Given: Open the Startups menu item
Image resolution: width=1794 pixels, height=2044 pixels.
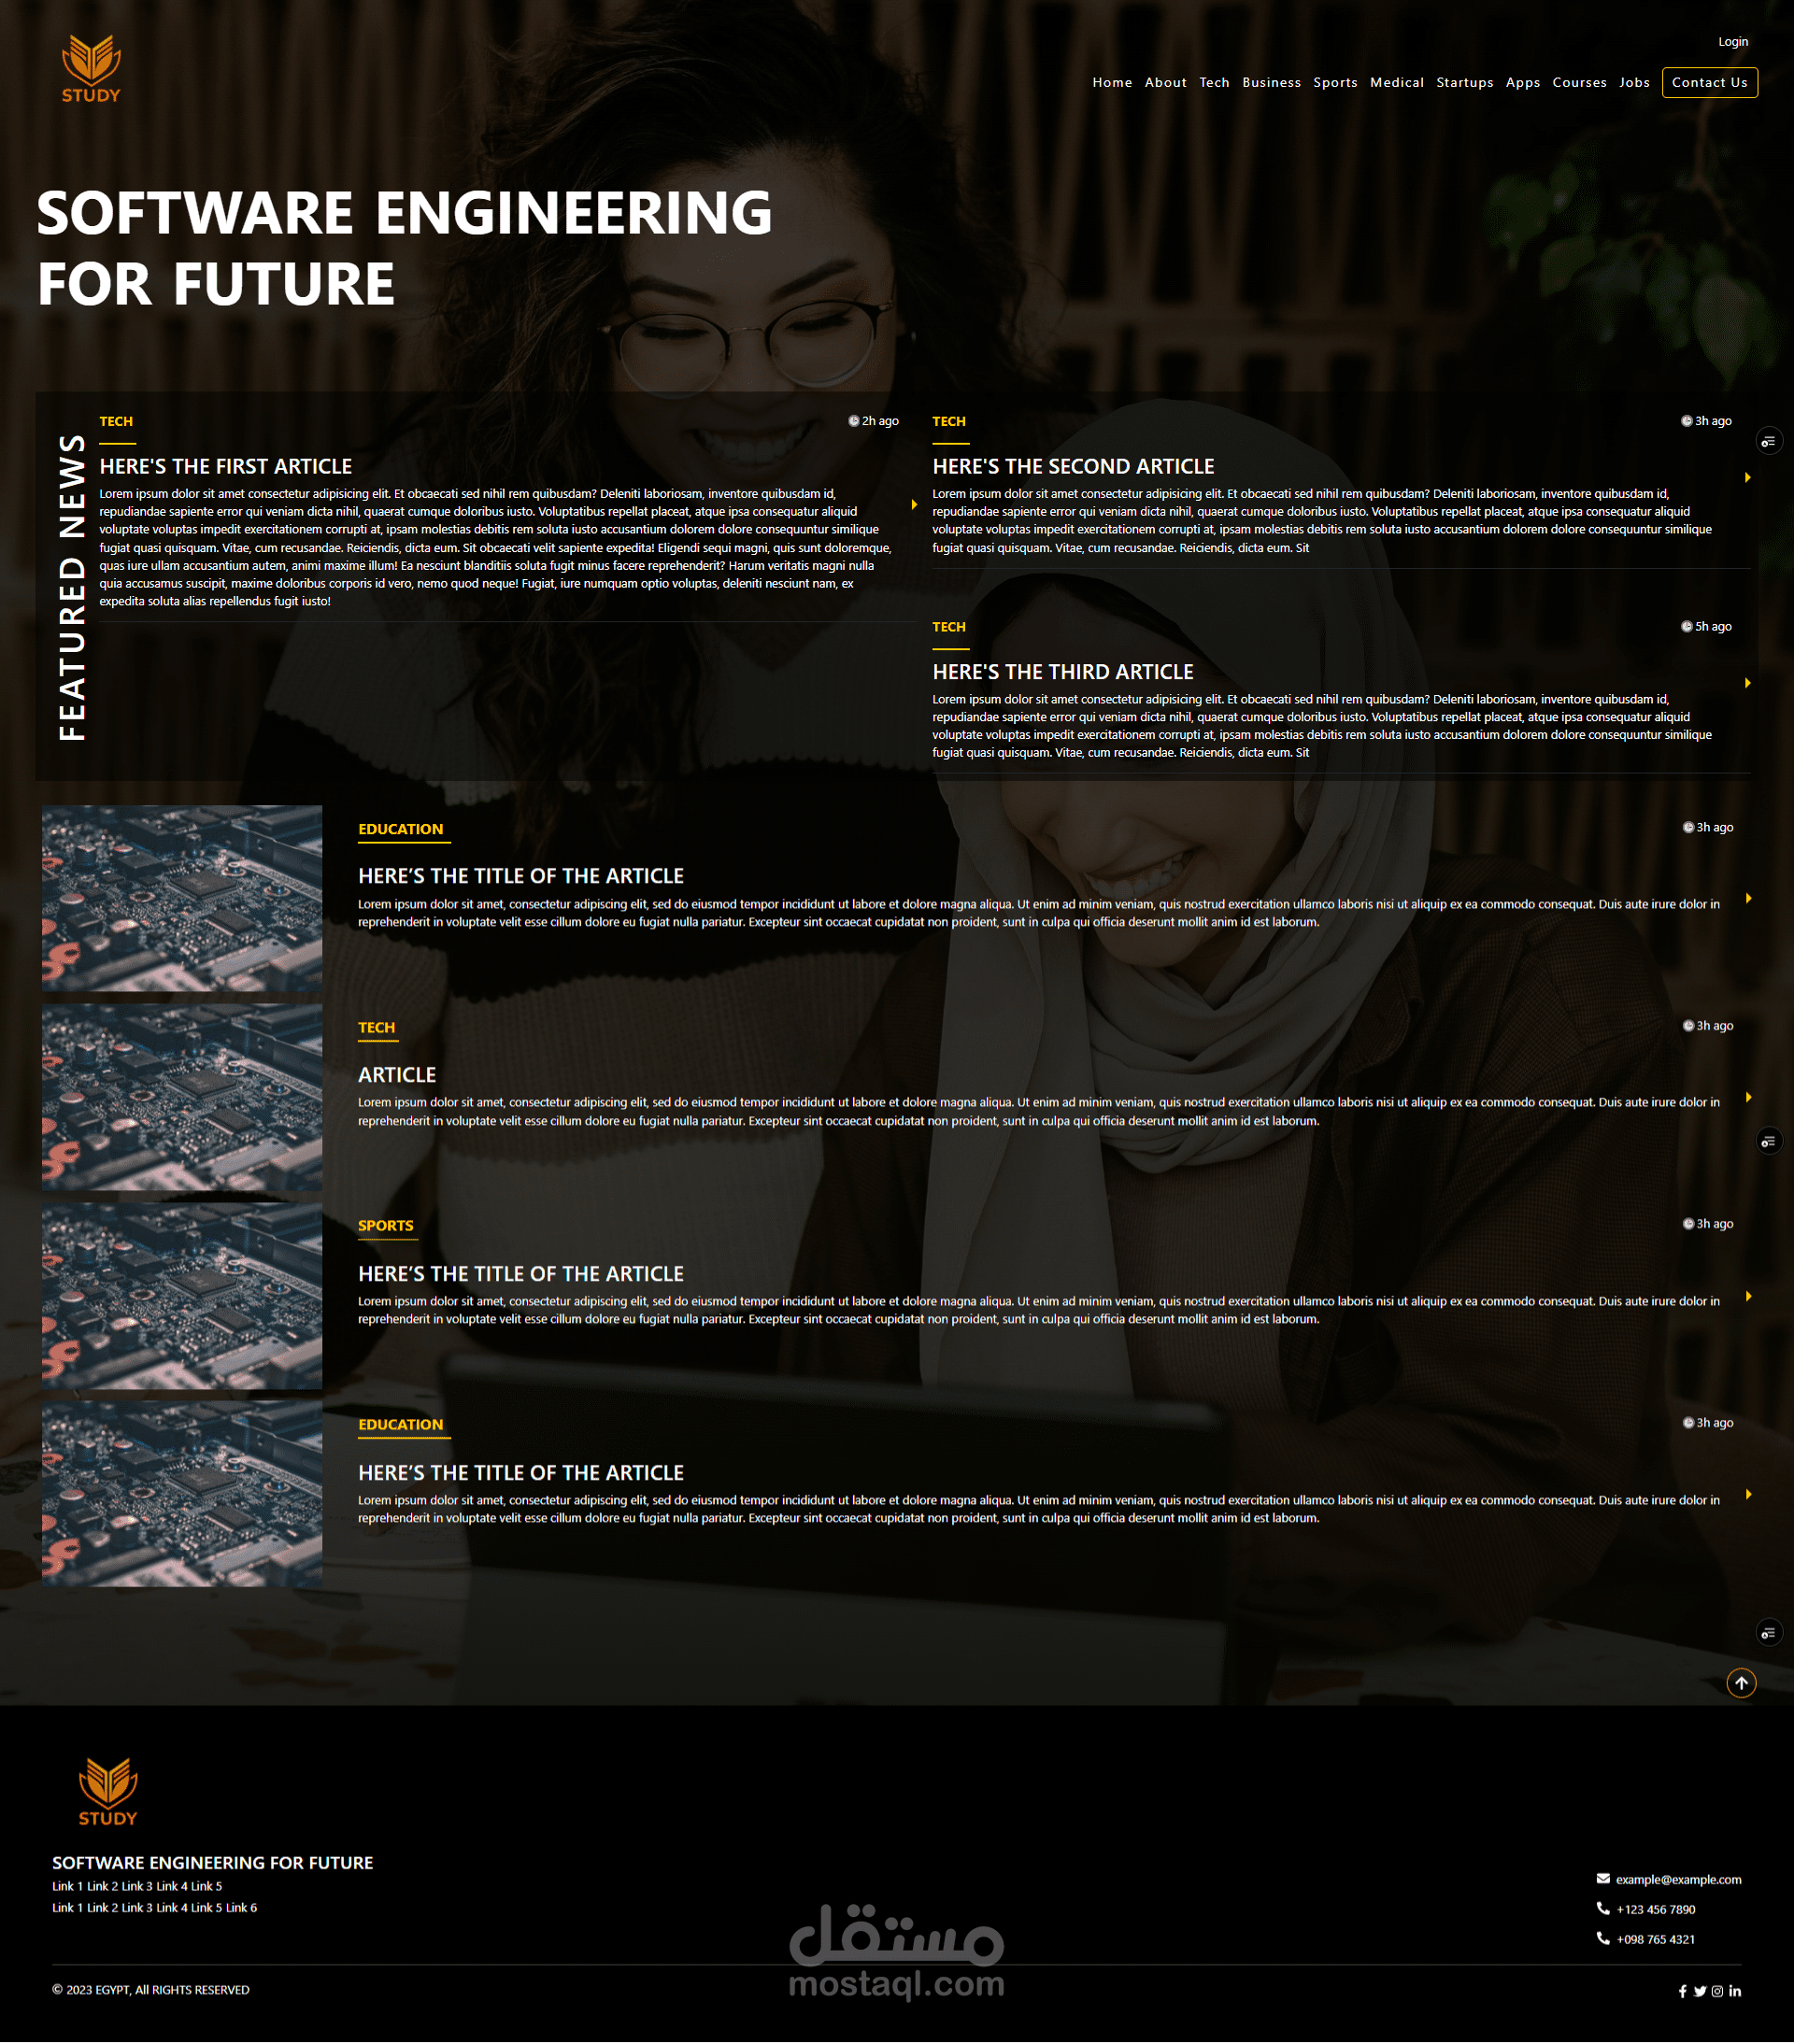Looking at the screenshot, I should point(1464,82).
